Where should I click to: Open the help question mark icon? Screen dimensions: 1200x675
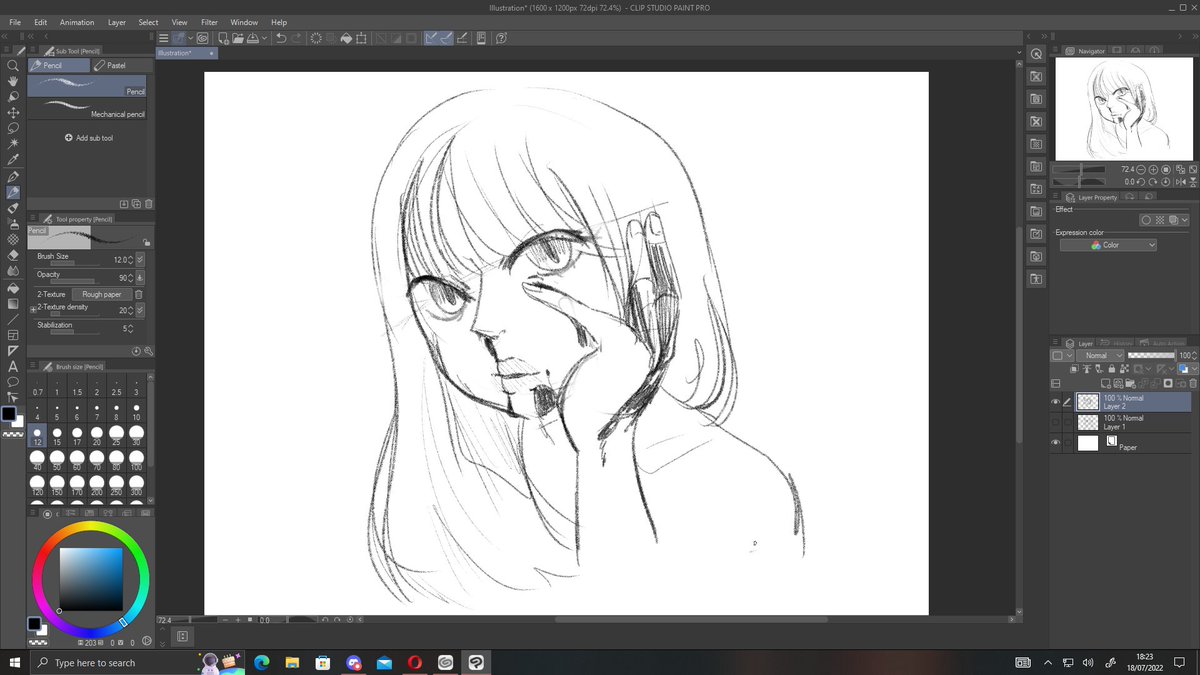click(x=501, y=38)
